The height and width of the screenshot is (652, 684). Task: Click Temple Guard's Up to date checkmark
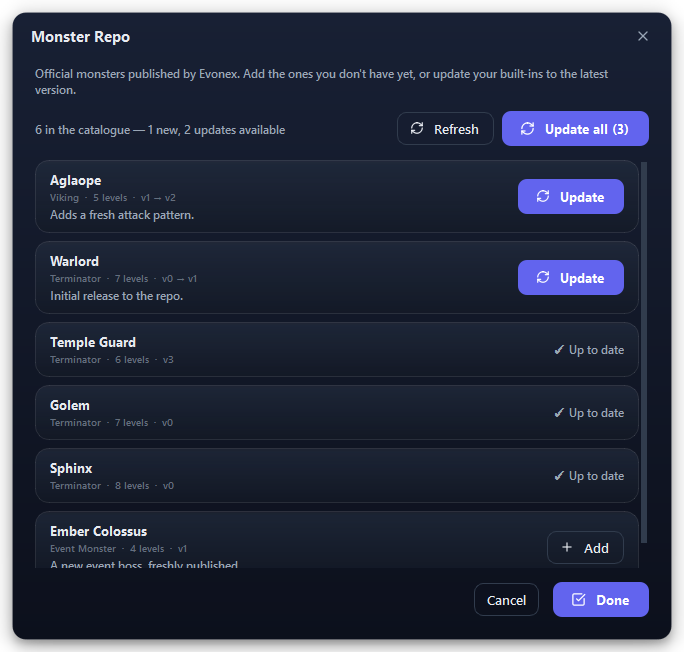point(559,350)
